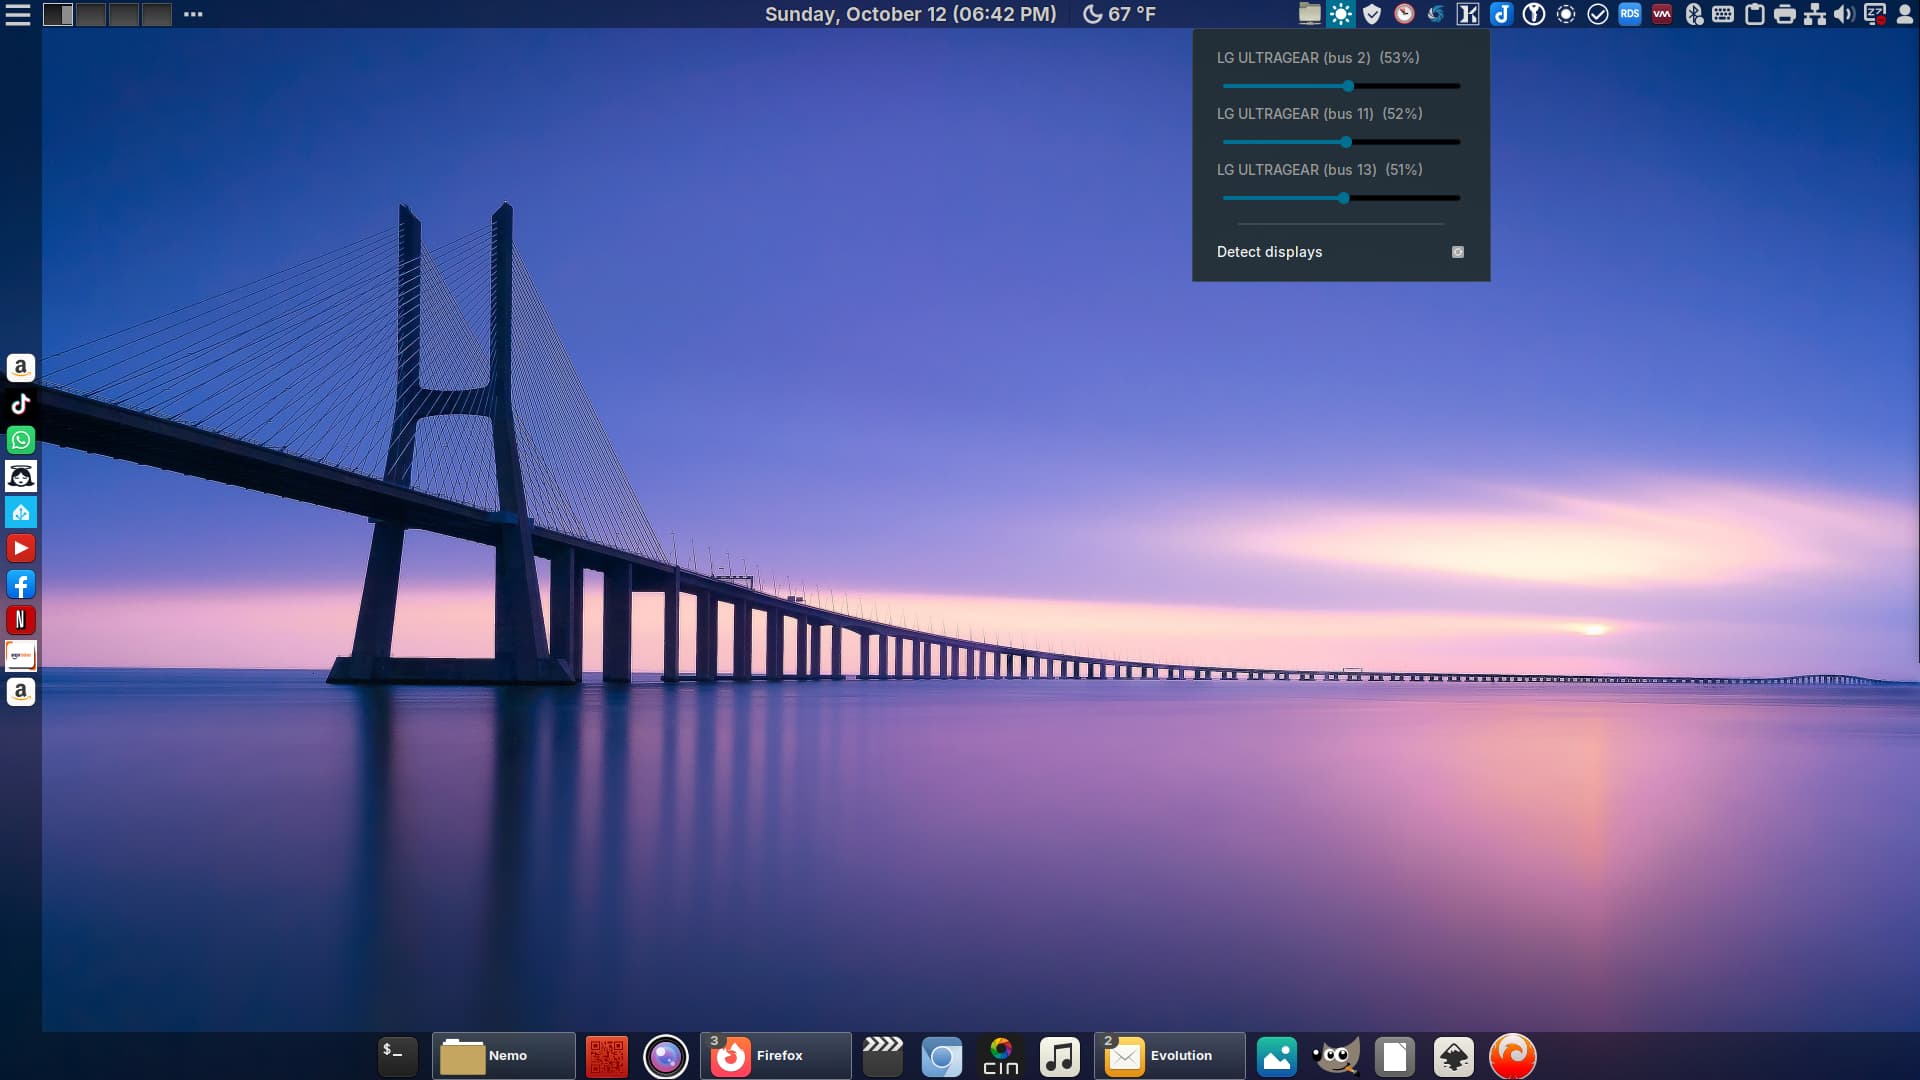The height and width of the screenshot is (1080, 1920).
Task: Open the volume applet in the tray
Action: 1843,14
